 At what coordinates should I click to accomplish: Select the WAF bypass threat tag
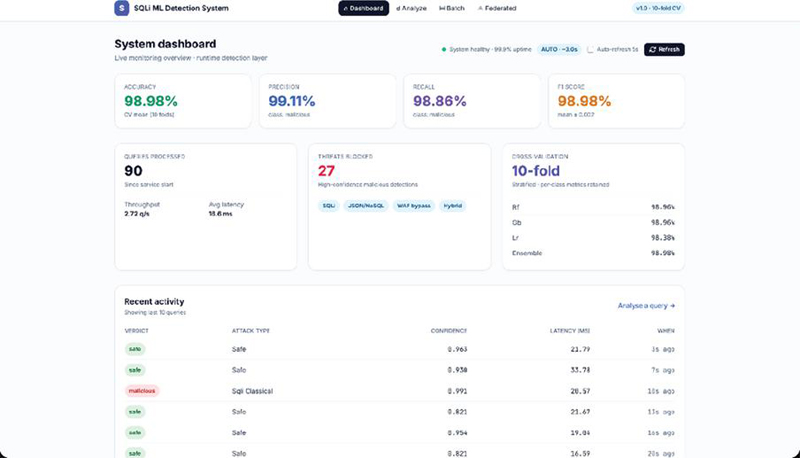coord(414,206)
